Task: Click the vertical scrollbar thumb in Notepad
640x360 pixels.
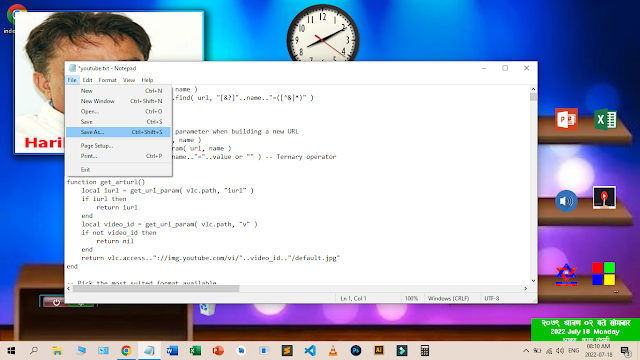Action: click(x=533, y=97)
